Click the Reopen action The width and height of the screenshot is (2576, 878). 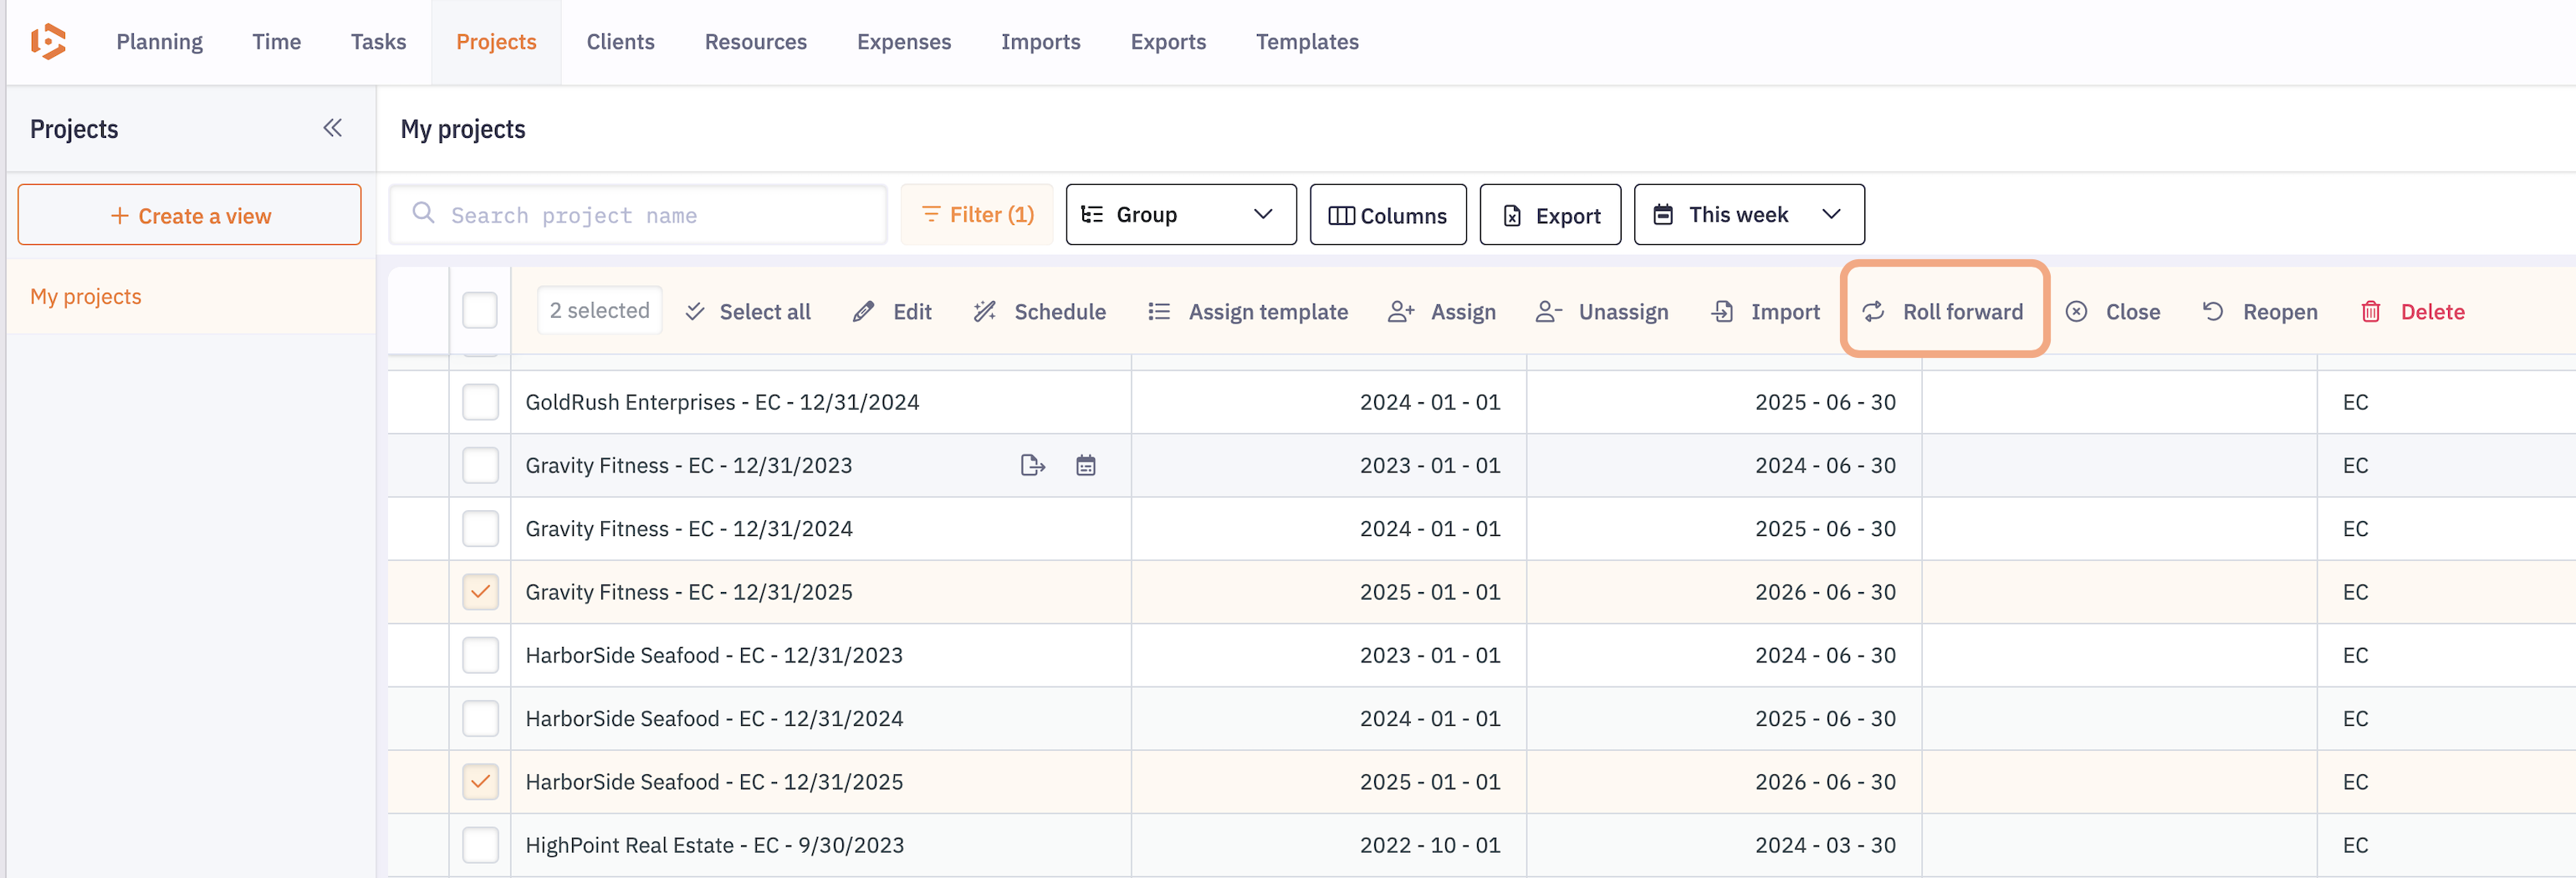point(2259,312)
